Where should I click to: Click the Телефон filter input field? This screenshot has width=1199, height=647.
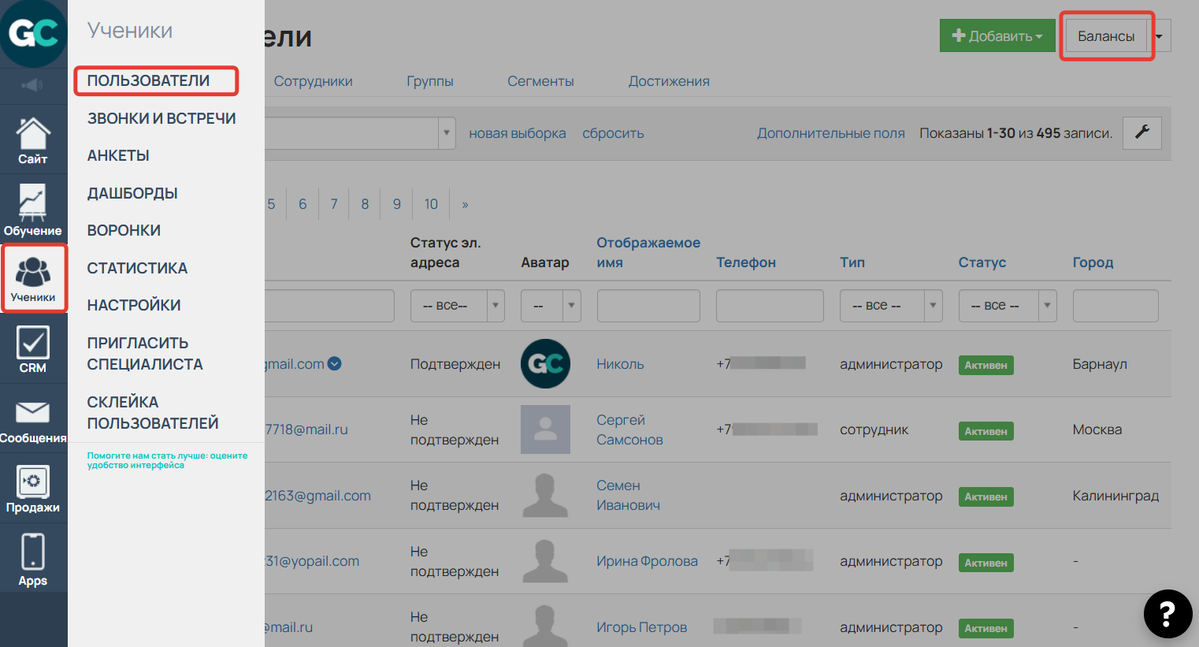pos(769,306)
